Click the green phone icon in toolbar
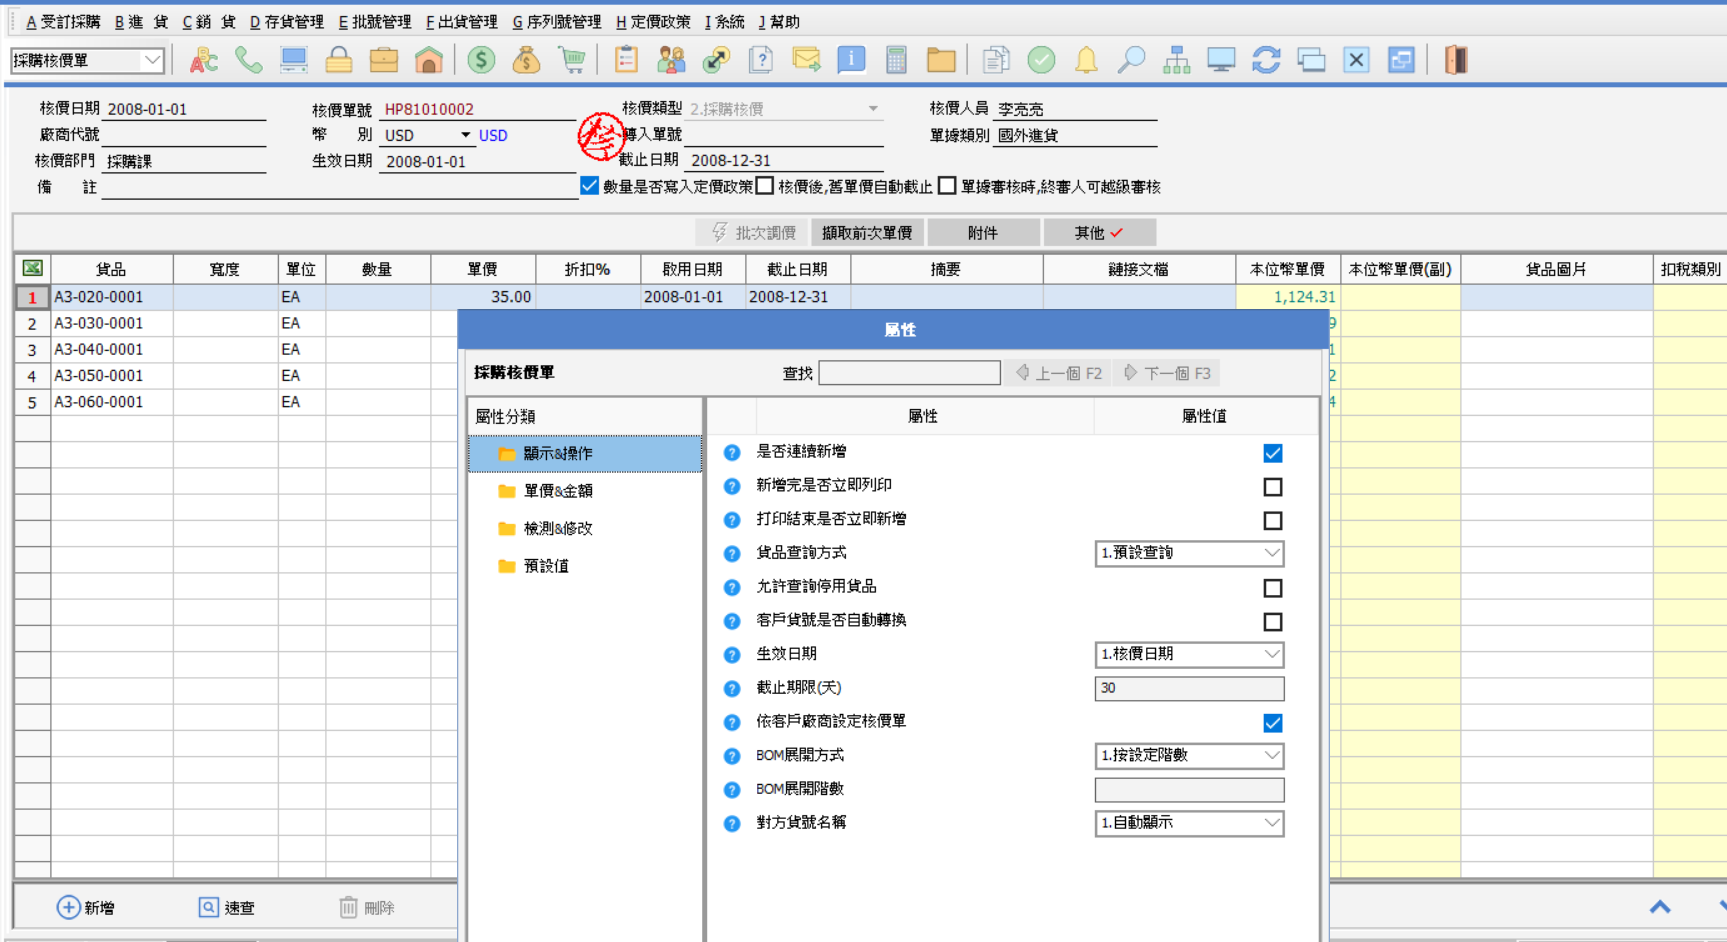The height and width of the screenshot is (942, 1727). coord(248,61)
